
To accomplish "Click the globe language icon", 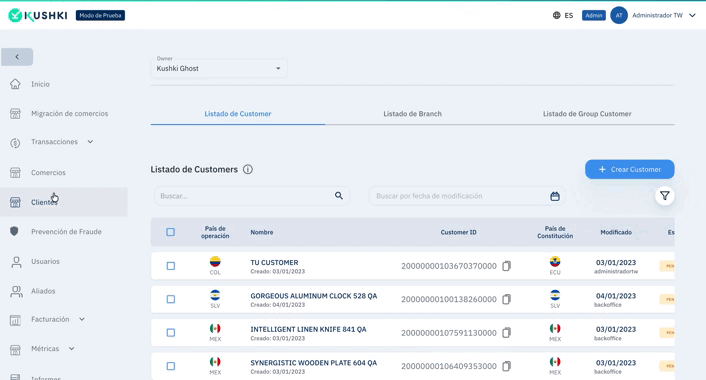I will point(557,15).
